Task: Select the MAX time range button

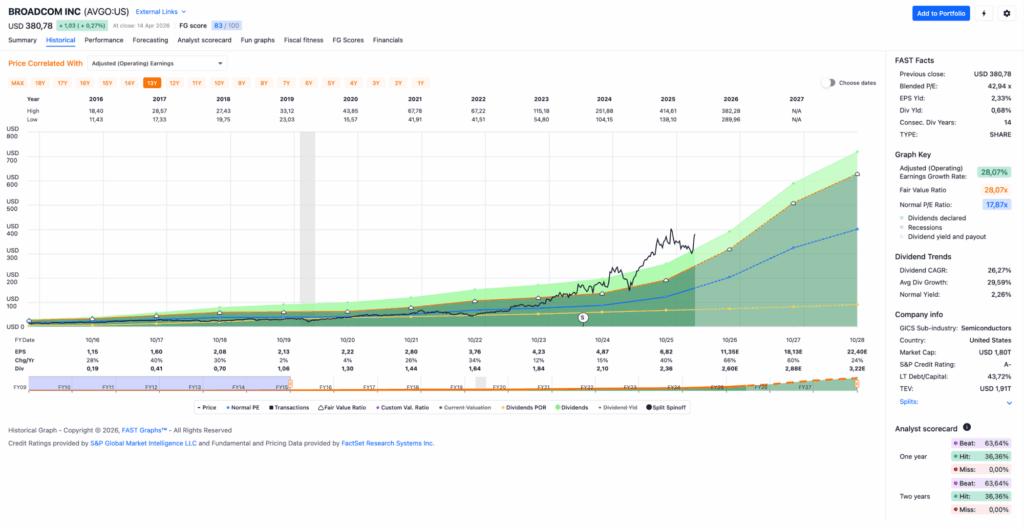Action: [18, 83]
